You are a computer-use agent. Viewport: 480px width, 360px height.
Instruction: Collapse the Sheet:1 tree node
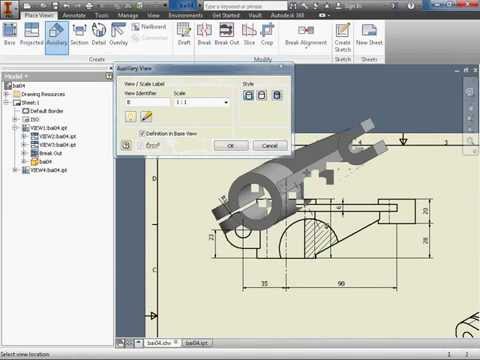point(6,102)
